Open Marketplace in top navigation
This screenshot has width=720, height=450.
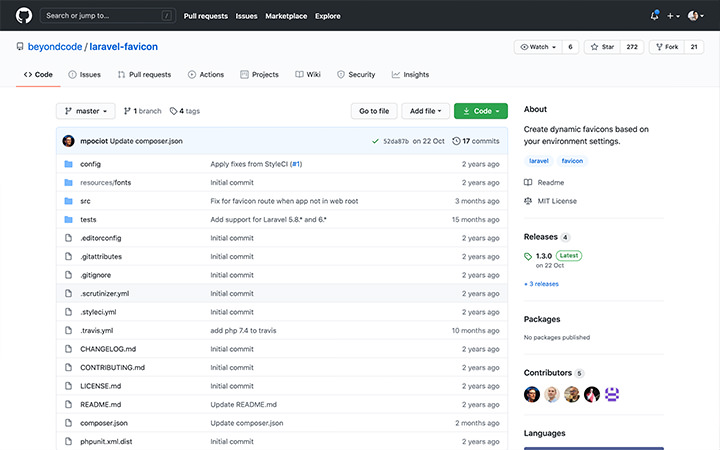click(x=286, y=16)
